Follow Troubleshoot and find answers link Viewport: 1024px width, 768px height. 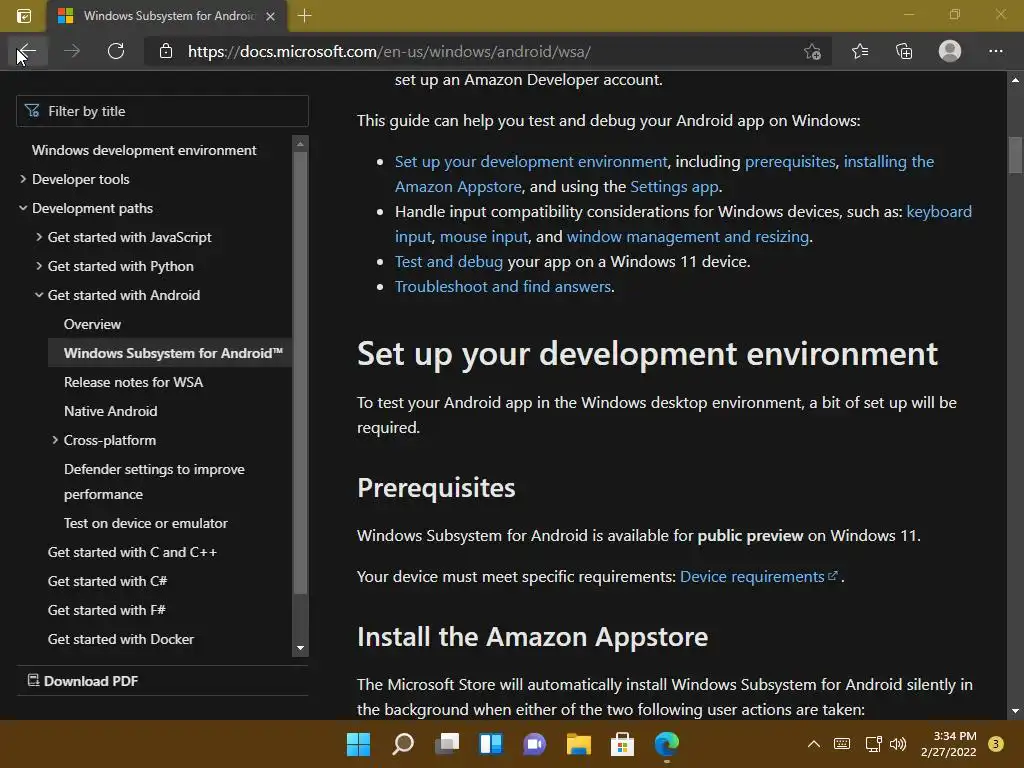coord(503,287)
